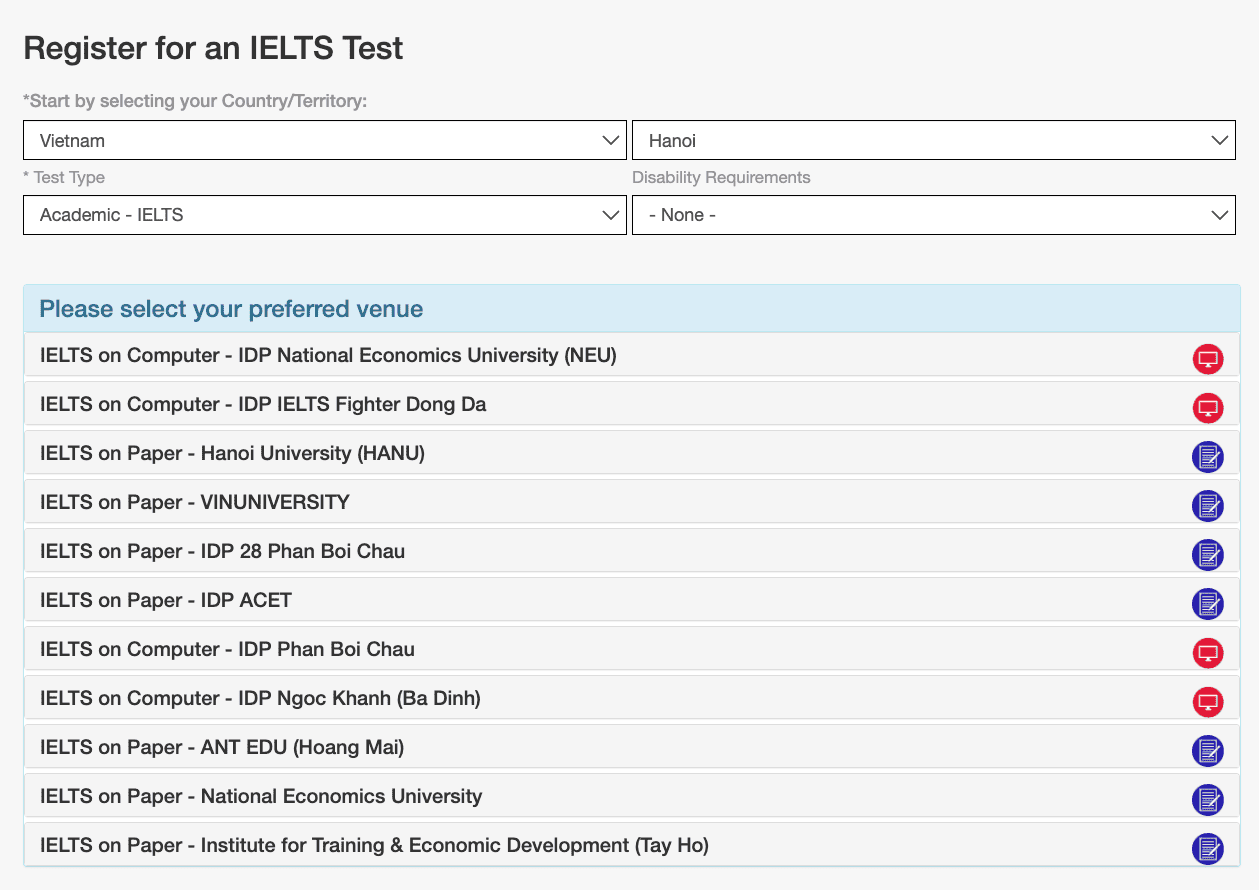Screen dimensions: 1259x890
Task: Click the computer icon for IDP National Economics University (NEU)
Action: pos(1207,359)
